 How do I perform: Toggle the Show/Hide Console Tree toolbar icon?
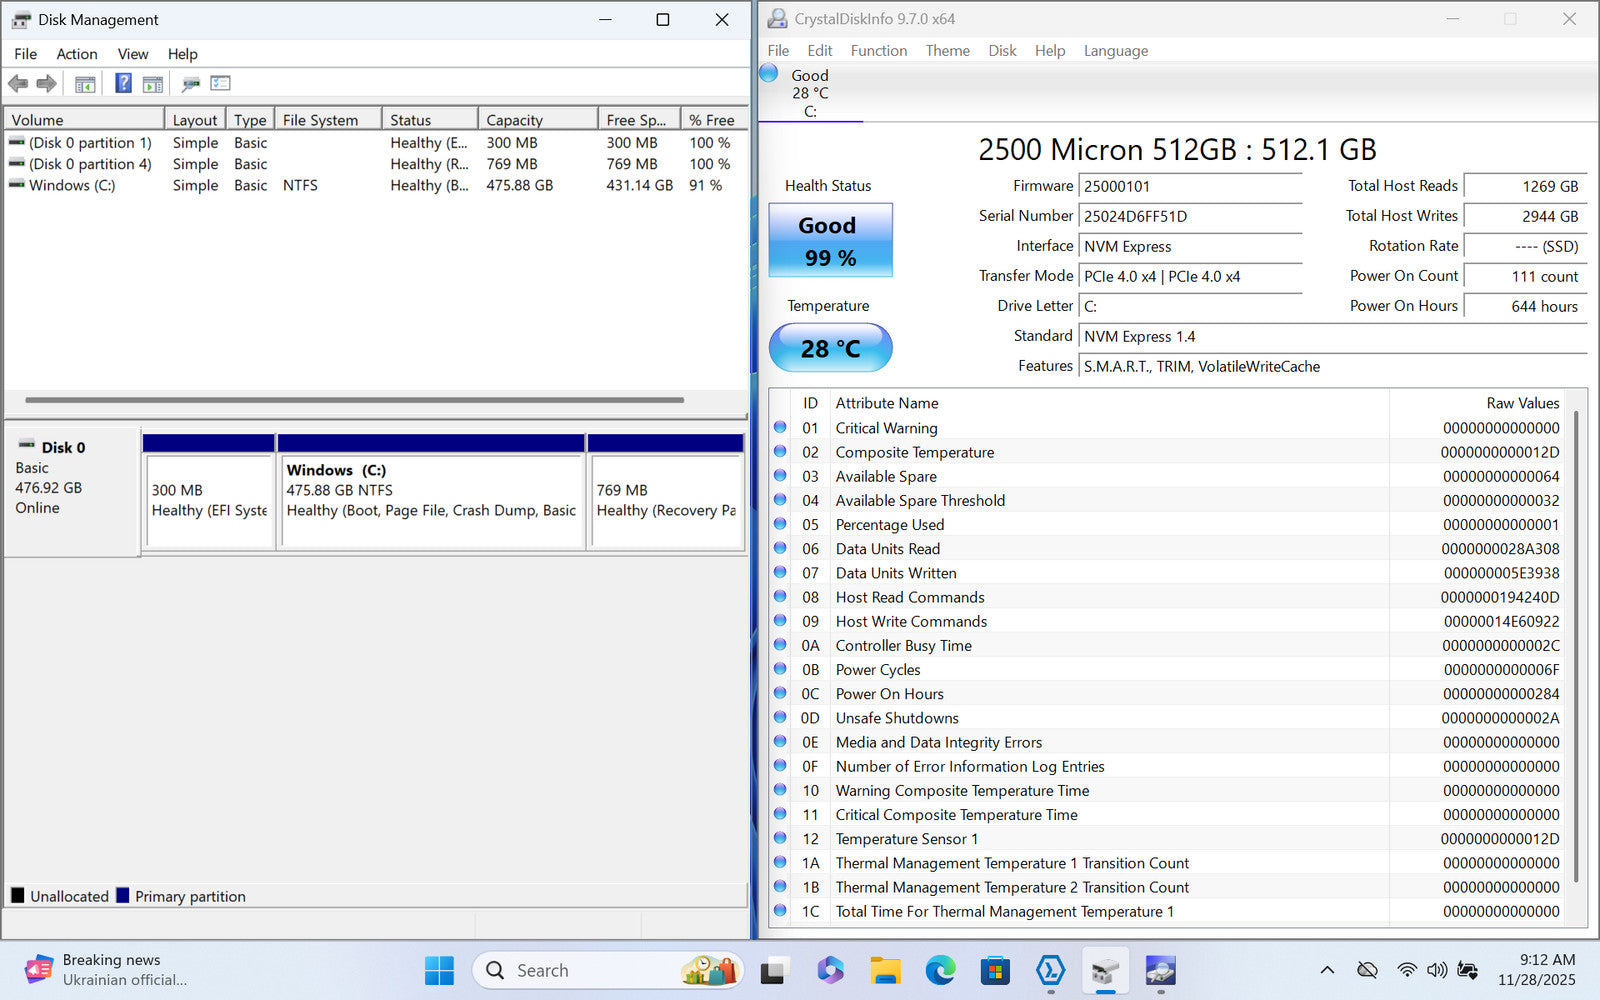tap(85, 84)
